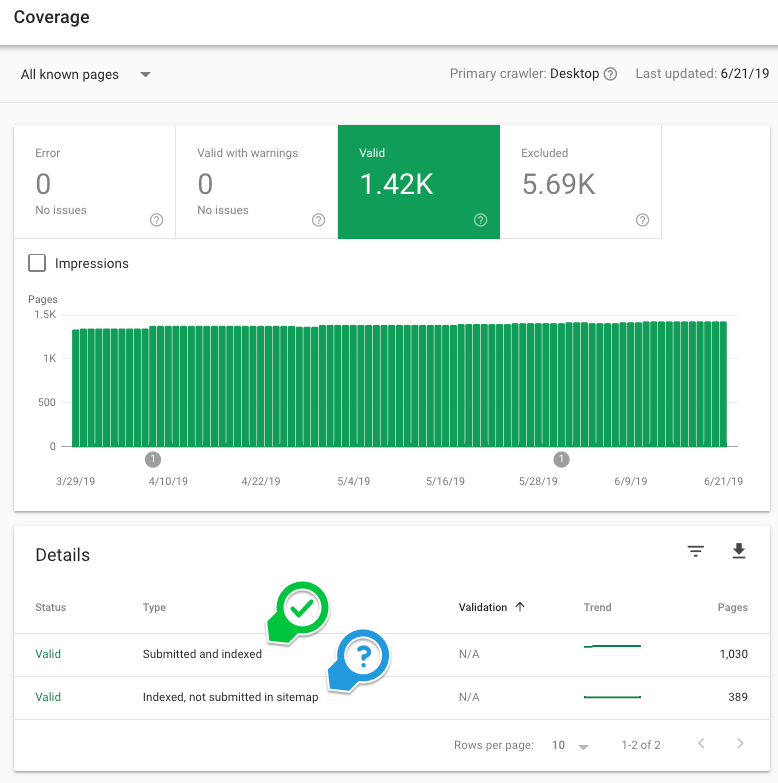Click chart annotation marker near 4/10/19
This screenshot has width=778, height=783.
[153, 459]
